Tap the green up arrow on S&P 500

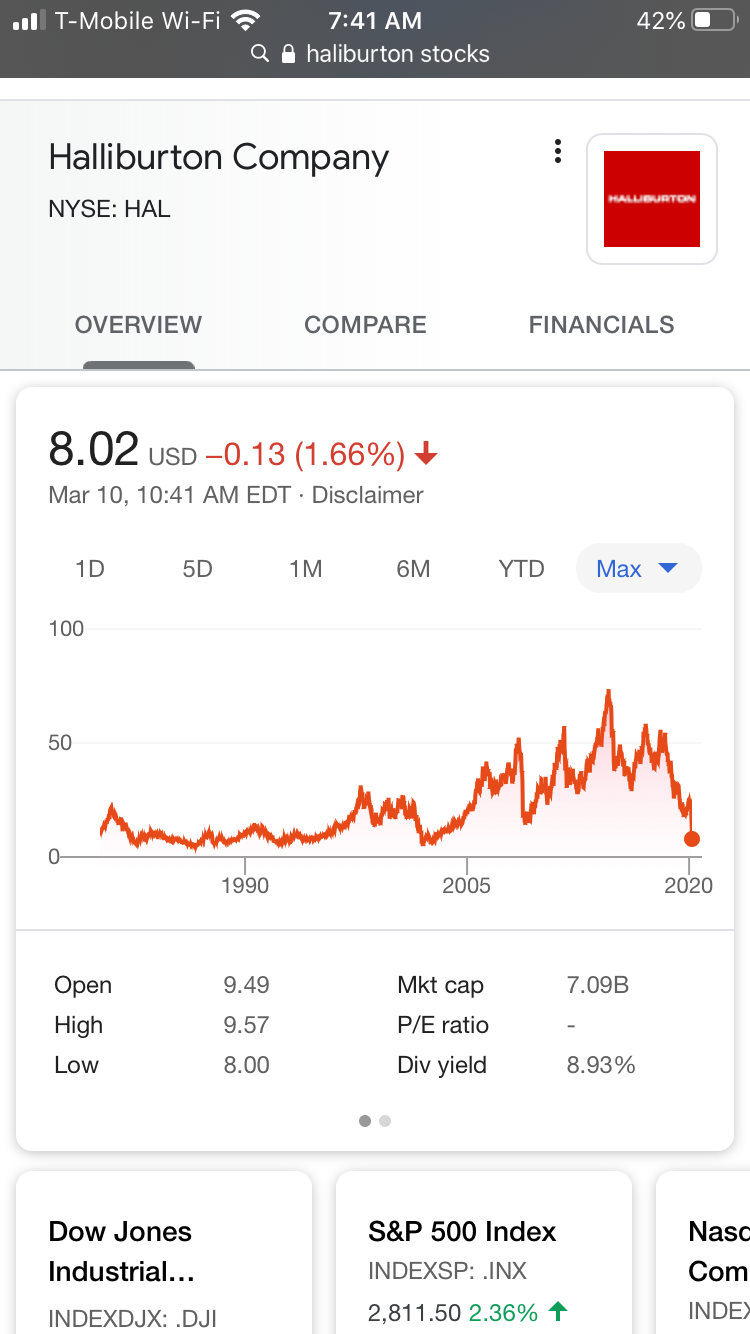click(558, 1311)
